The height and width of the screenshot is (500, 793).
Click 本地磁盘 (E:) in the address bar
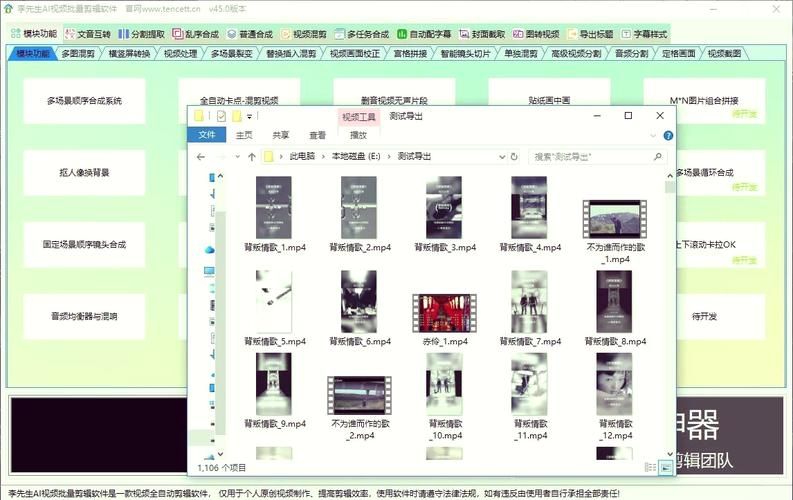(356, 157)
